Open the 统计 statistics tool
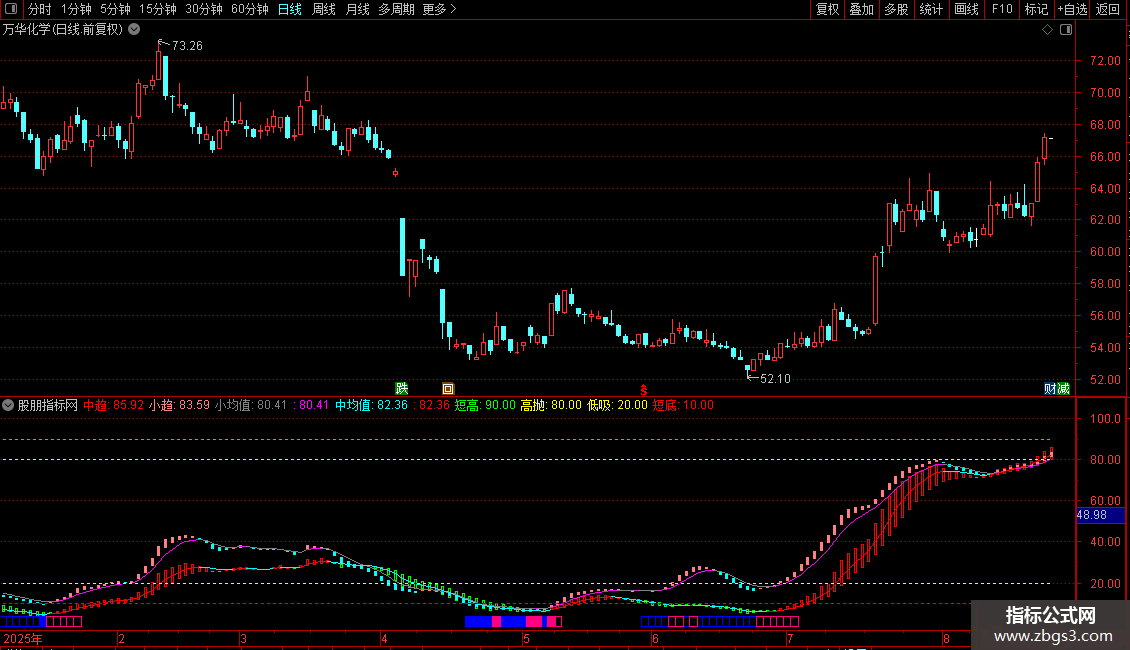Image resolution: width=1130 pixels, height=650 pixels. 931,9
